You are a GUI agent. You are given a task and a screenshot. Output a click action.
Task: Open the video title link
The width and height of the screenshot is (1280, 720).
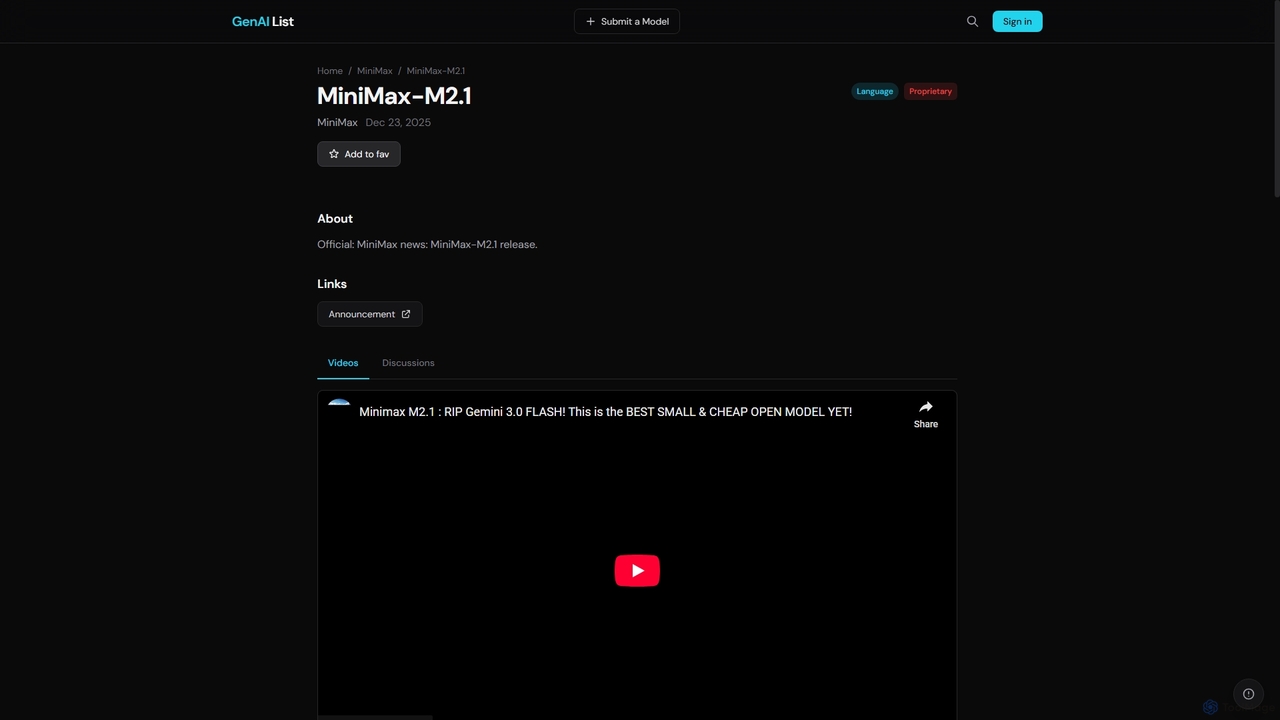coord(605,412)
